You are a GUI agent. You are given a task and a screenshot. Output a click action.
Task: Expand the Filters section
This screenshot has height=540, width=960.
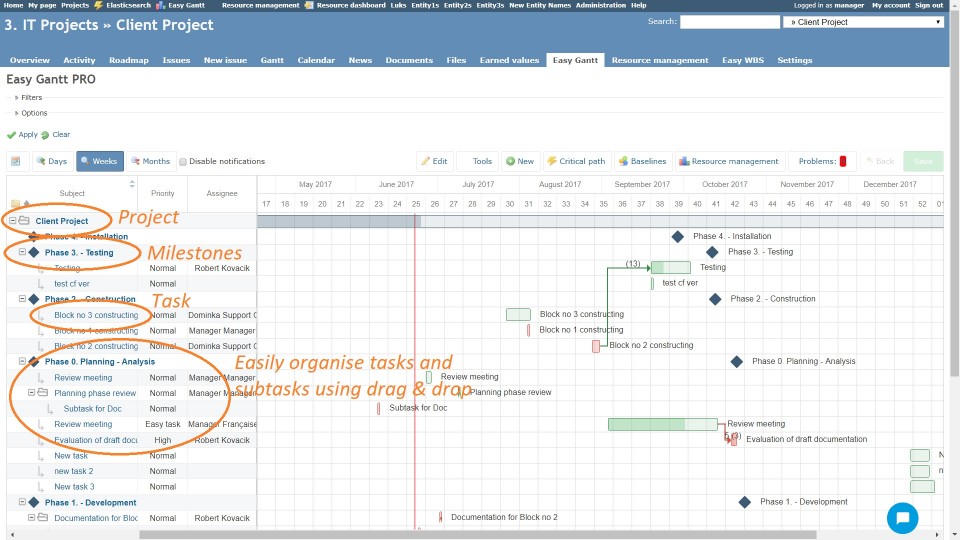pyautogui.click(x=31, y=98)
